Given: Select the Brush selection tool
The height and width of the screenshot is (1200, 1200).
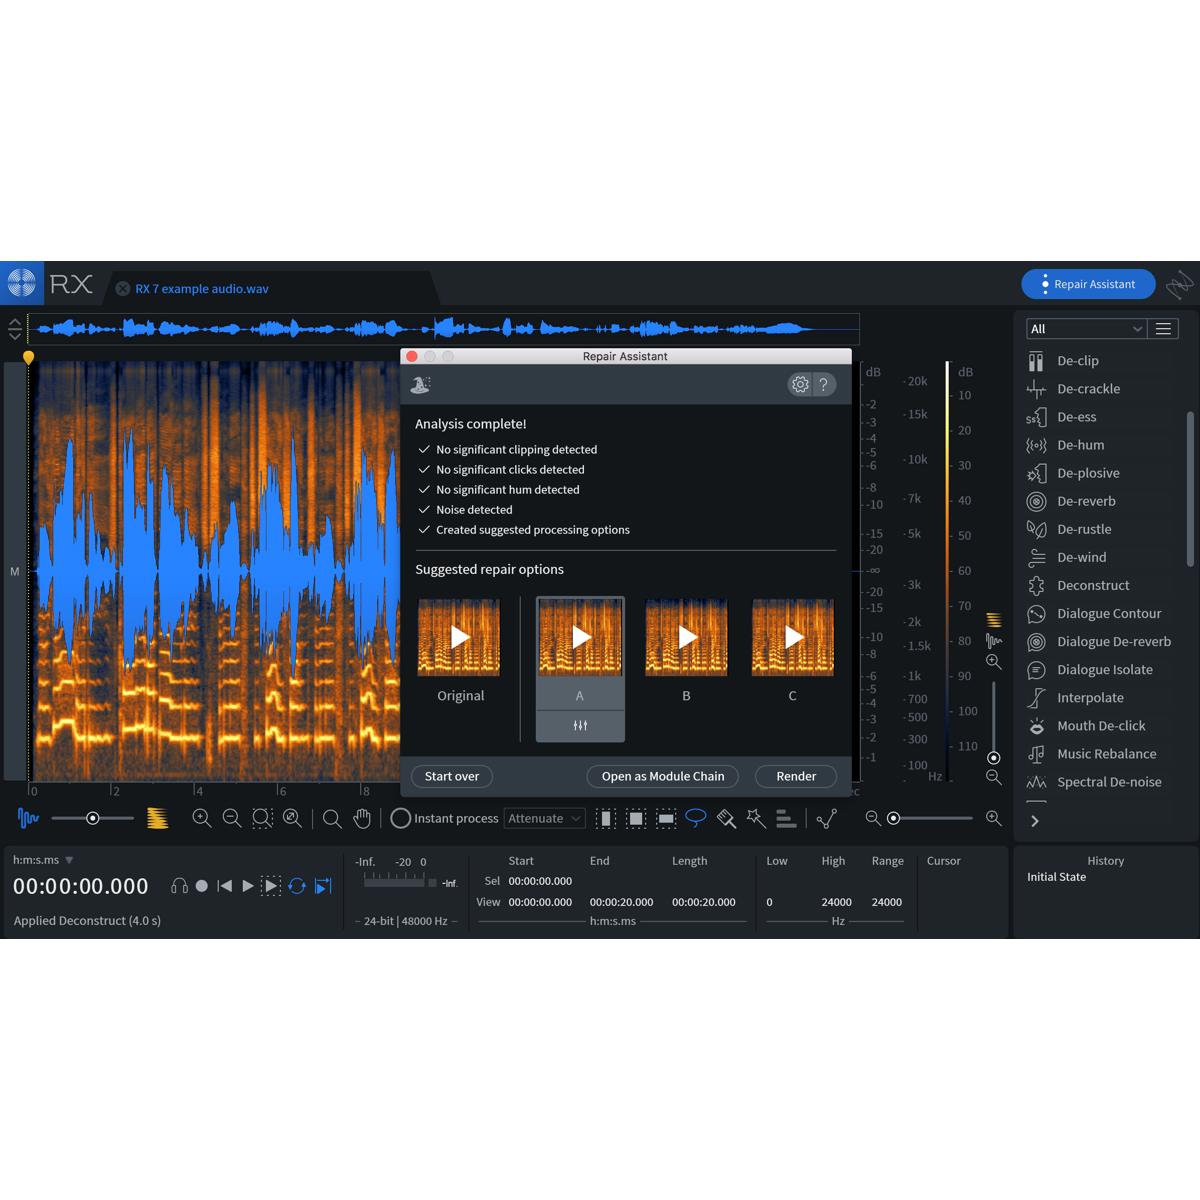Looking at the screenshot, I should point(726,818).
